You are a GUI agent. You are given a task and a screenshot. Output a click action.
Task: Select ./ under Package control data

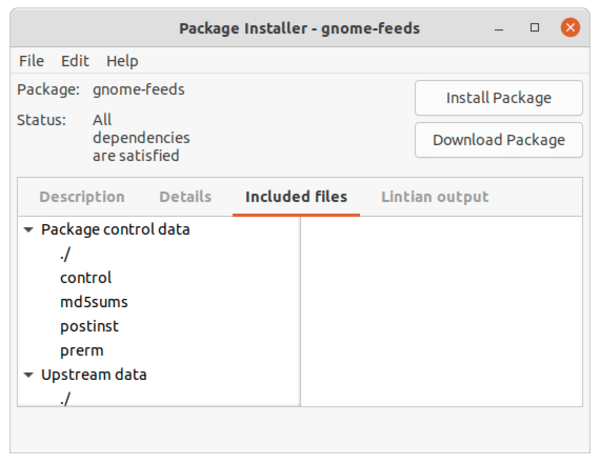click(65, 254)
